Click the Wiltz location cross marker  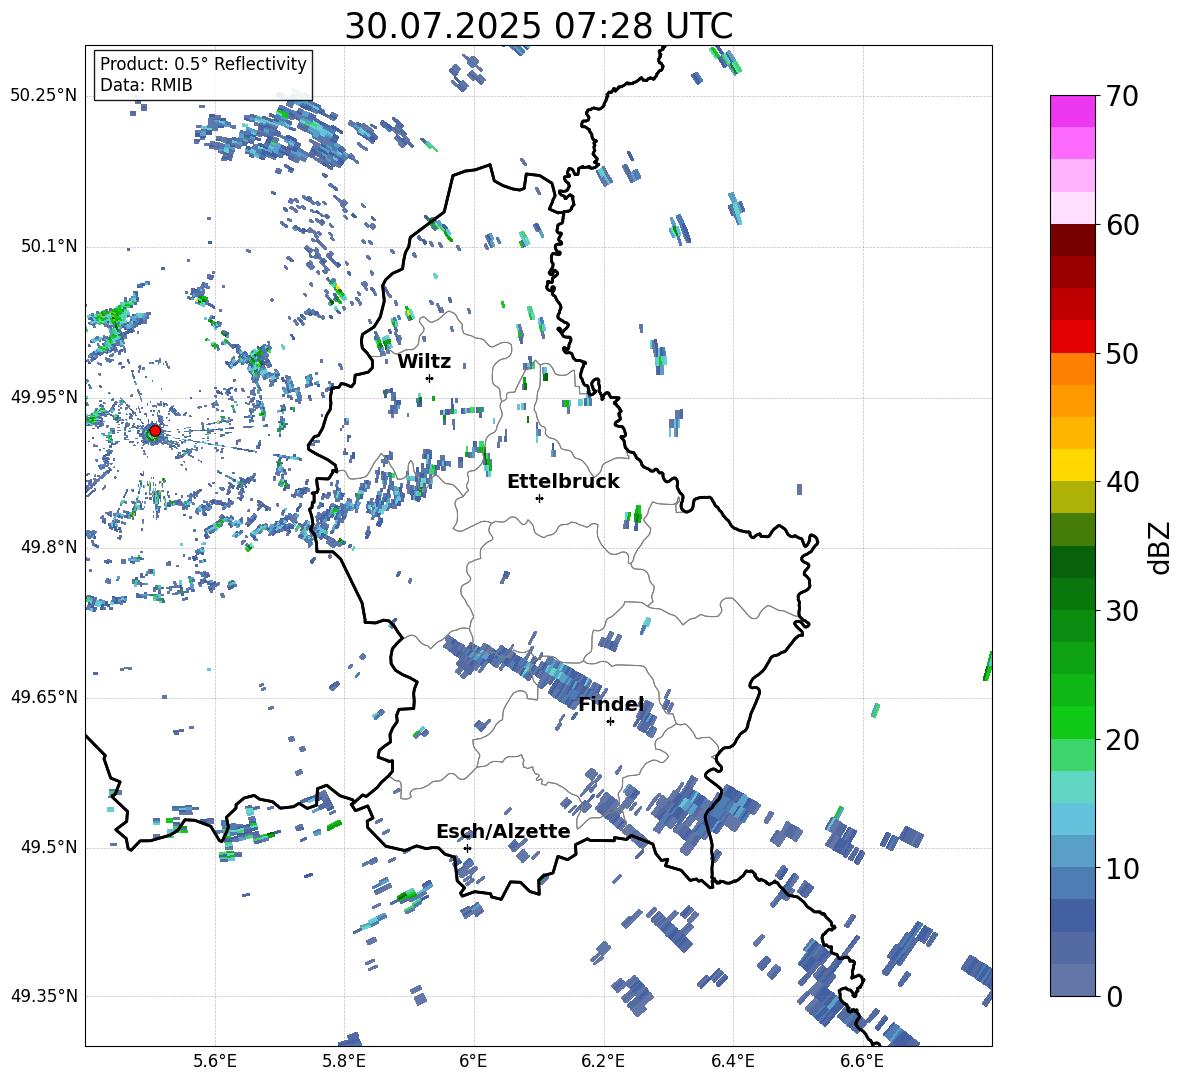pyautogui.click(x=429, y=378)
